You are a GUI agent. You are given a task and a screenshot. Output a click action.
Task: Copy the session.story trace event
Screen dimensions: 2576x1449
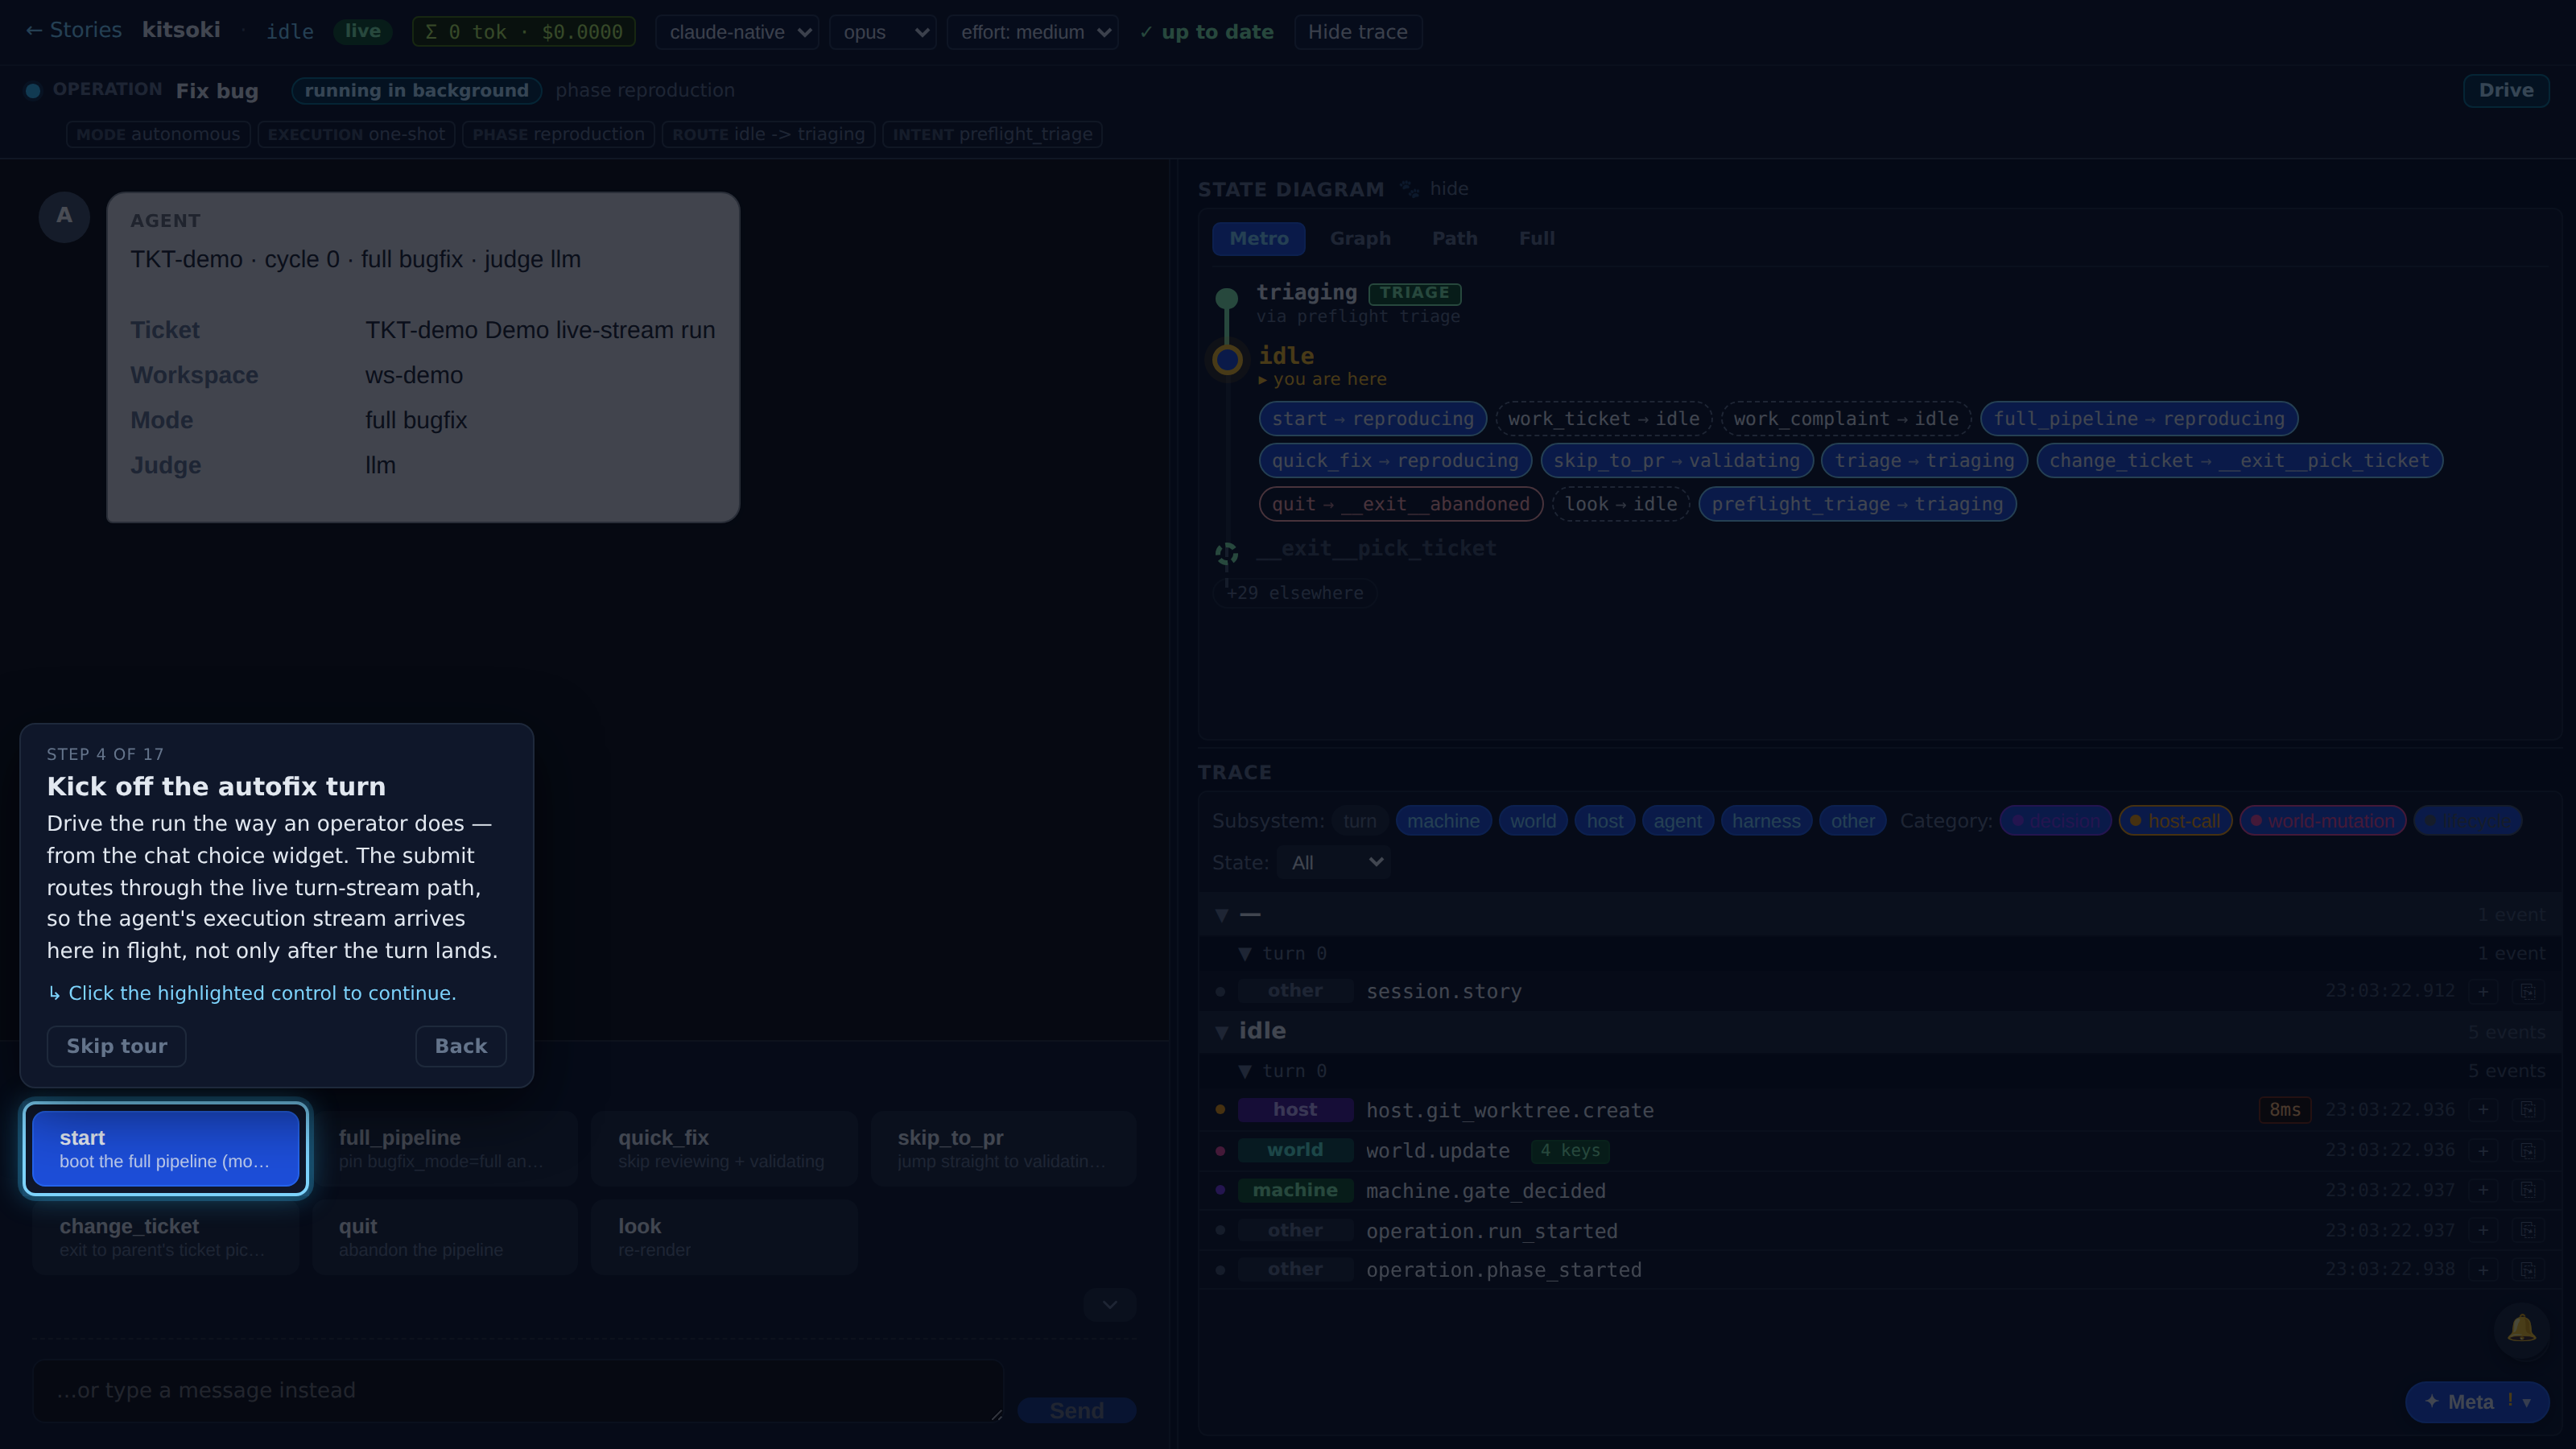coord(2527,991)
